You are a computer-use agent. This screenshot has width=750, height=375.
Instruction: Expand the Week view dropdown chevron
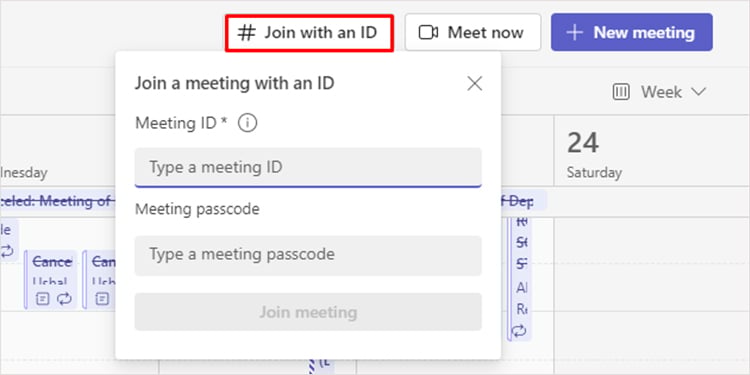tap(698, 92)
